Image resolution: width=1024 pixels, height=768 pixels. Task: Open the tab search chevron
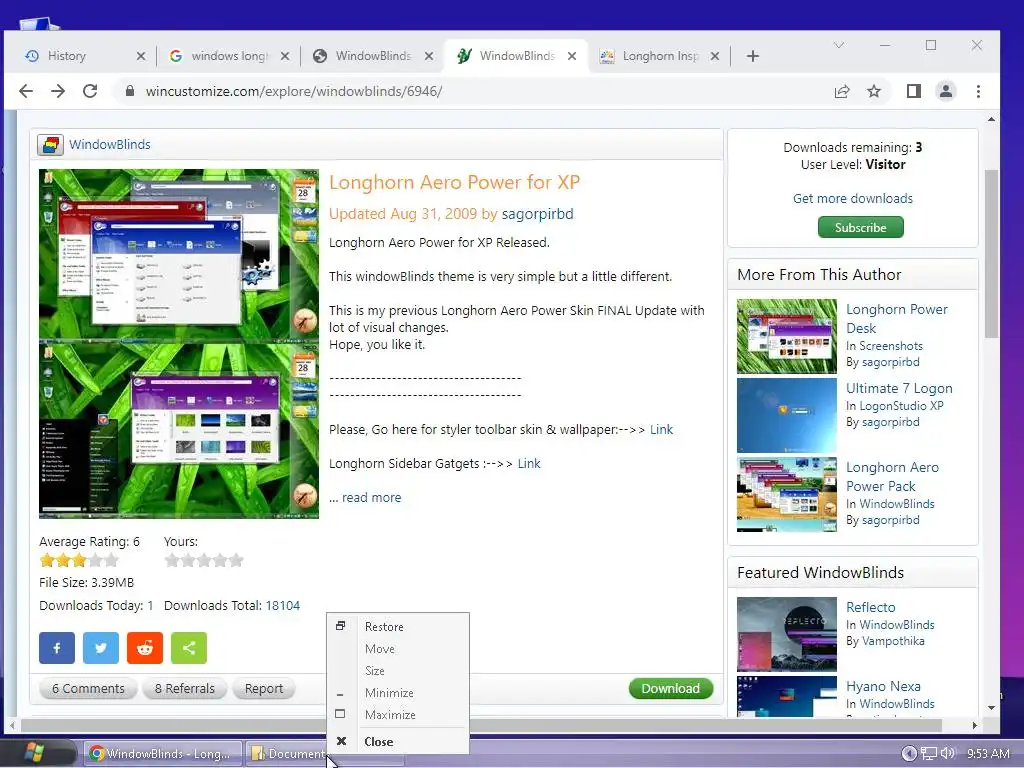[839, 45]
